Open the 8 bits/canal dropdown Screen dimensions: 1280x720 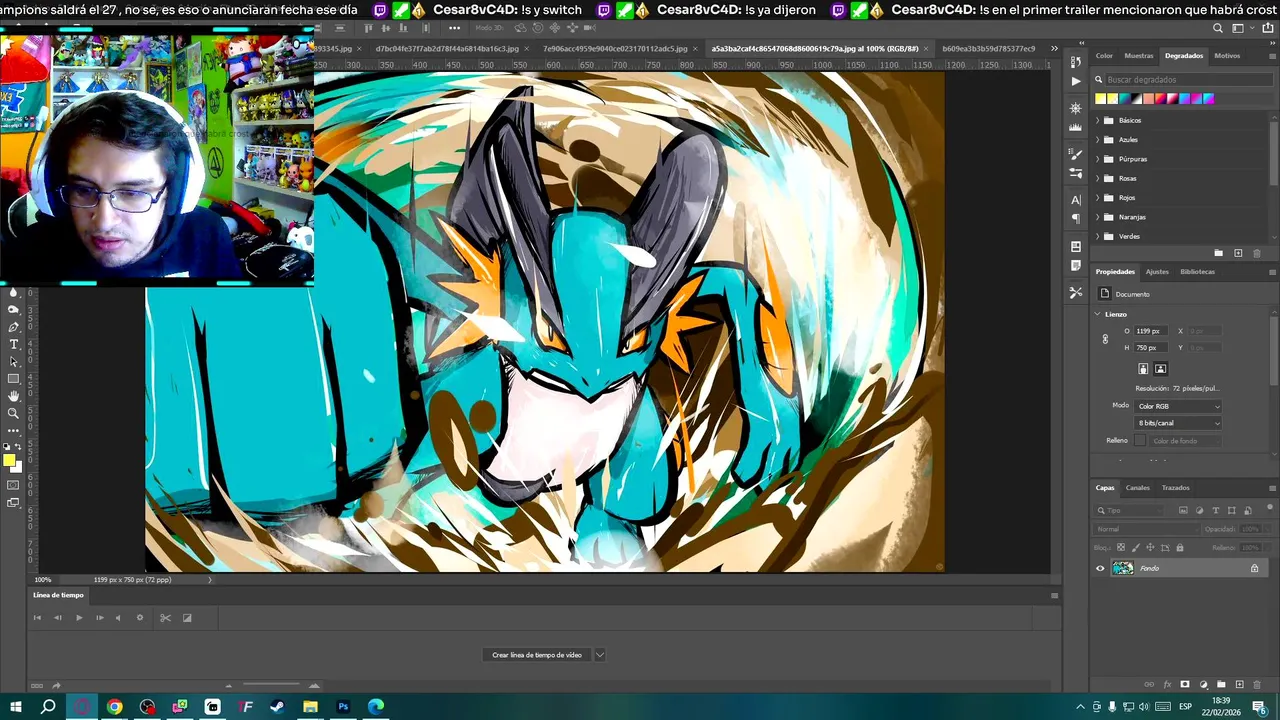[x=1178, y=423]
